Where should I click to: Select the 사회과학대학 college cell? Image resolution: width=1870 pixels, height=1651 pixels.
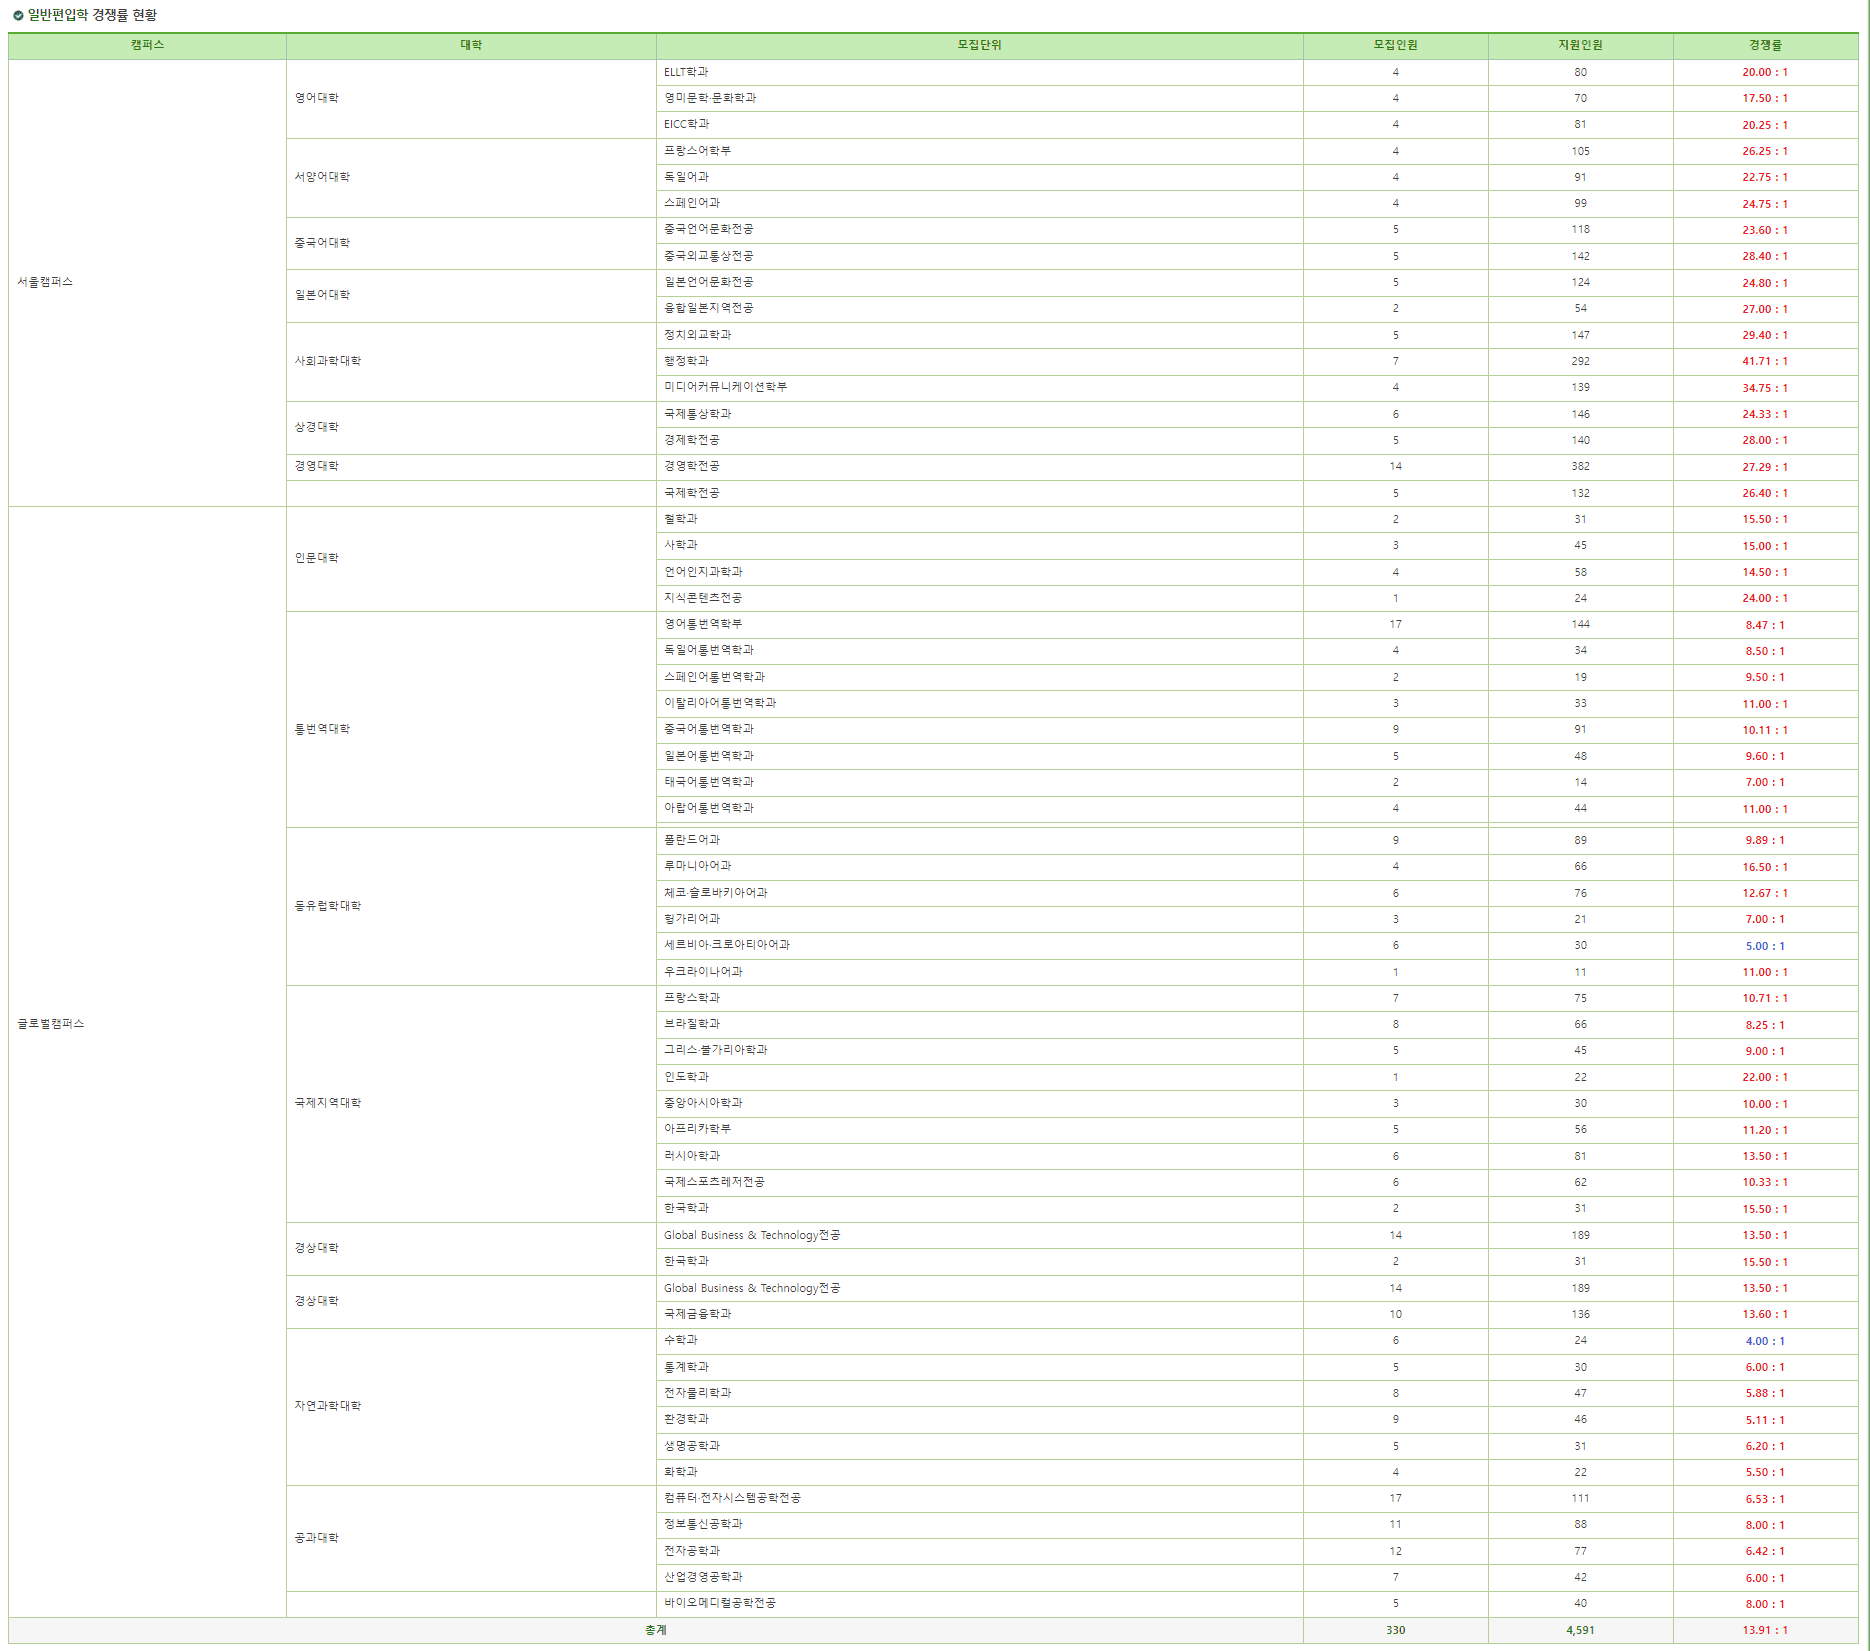pyautogui.click(x=471, y=361)
